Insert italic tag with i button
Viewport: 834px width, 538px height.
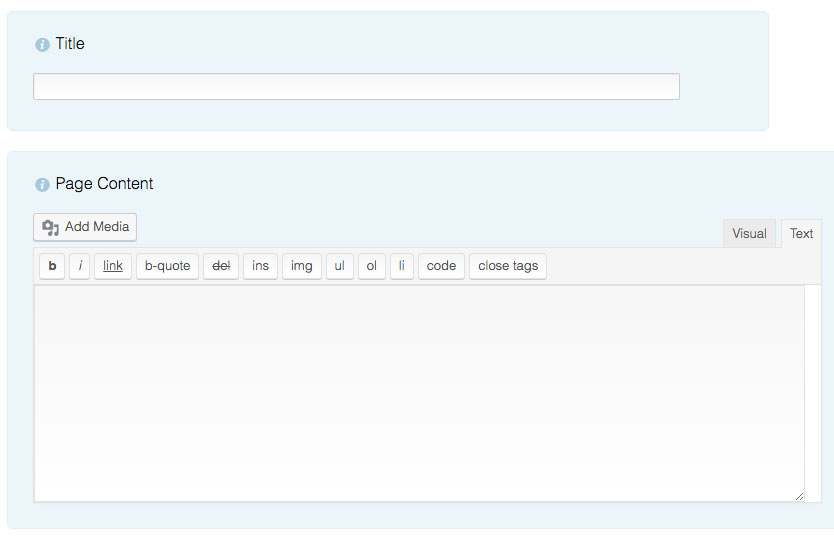coord(80,266)
